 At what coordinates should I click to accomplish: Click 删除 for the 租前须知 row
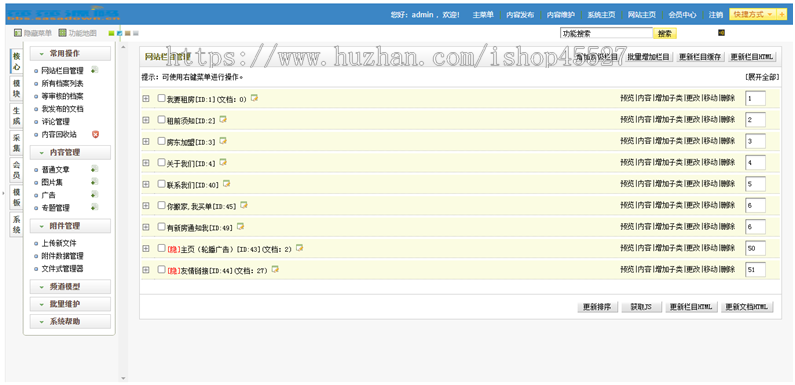pos(727,119)
